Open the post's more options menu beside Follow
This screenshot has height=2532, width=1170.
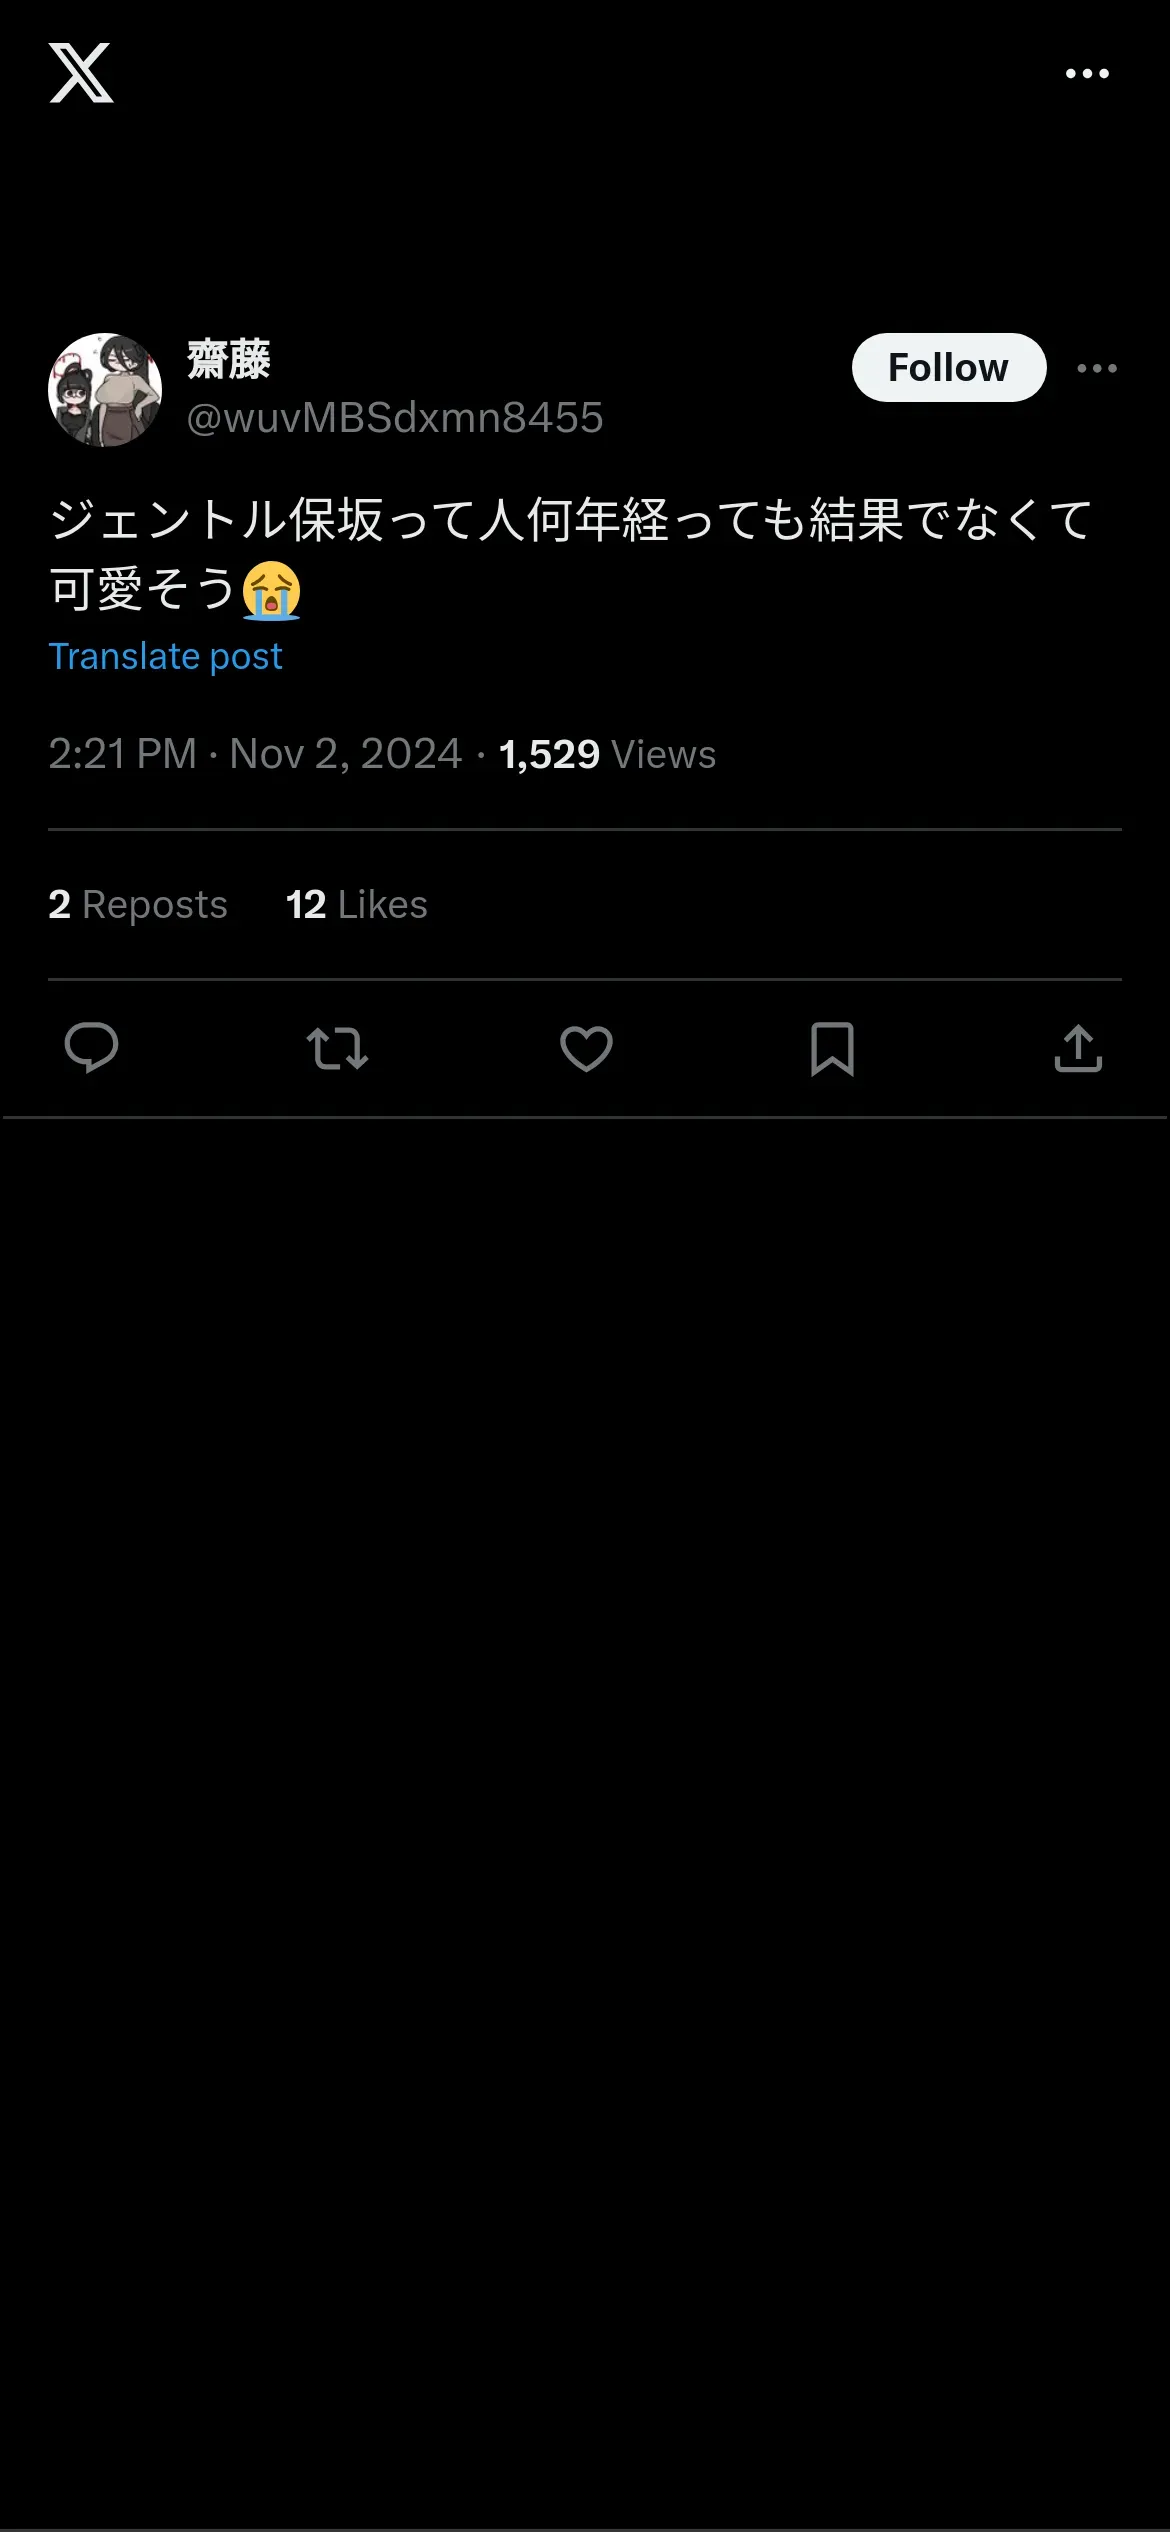1097,369
